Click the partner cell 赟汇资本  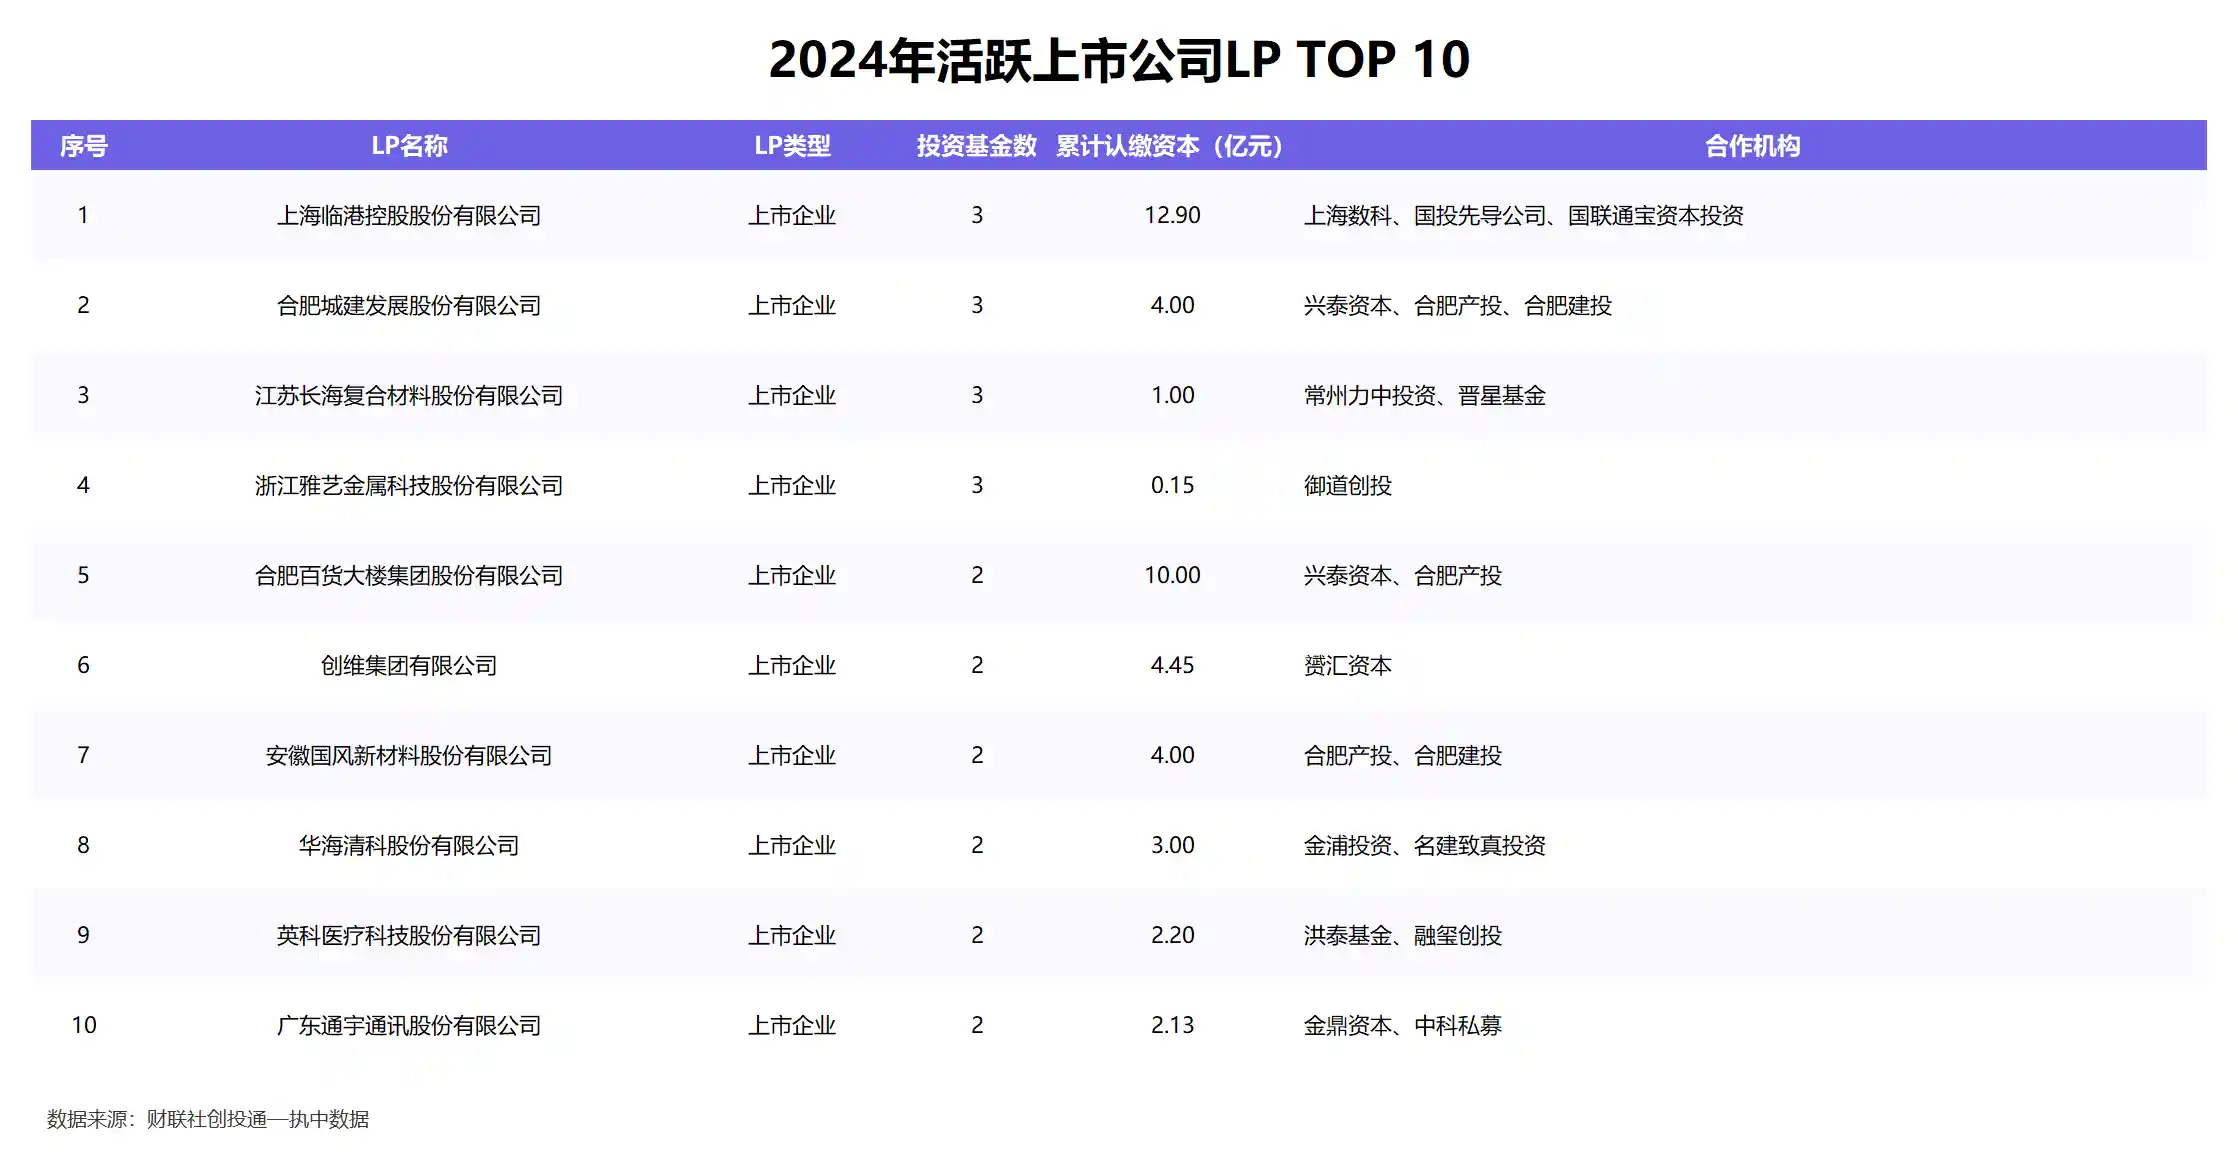coord(1347,665)
